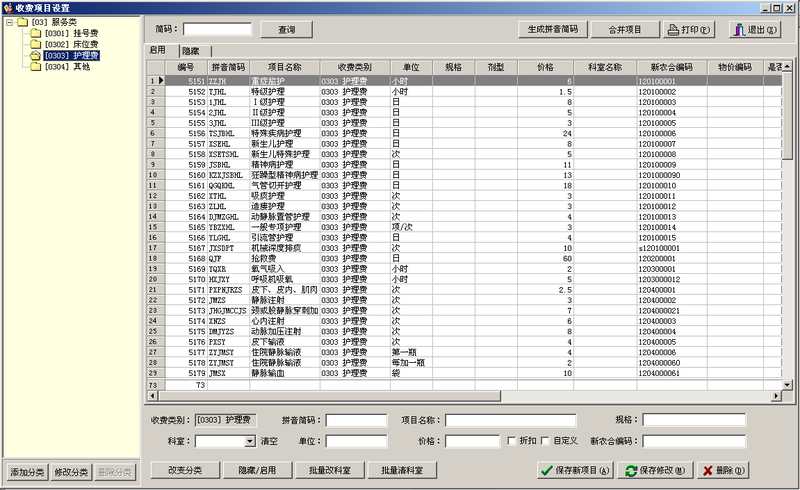Select the 心内注射 row cell
Image resolution: width=800 pixels, height=490 pixels.
pos(285,321)
